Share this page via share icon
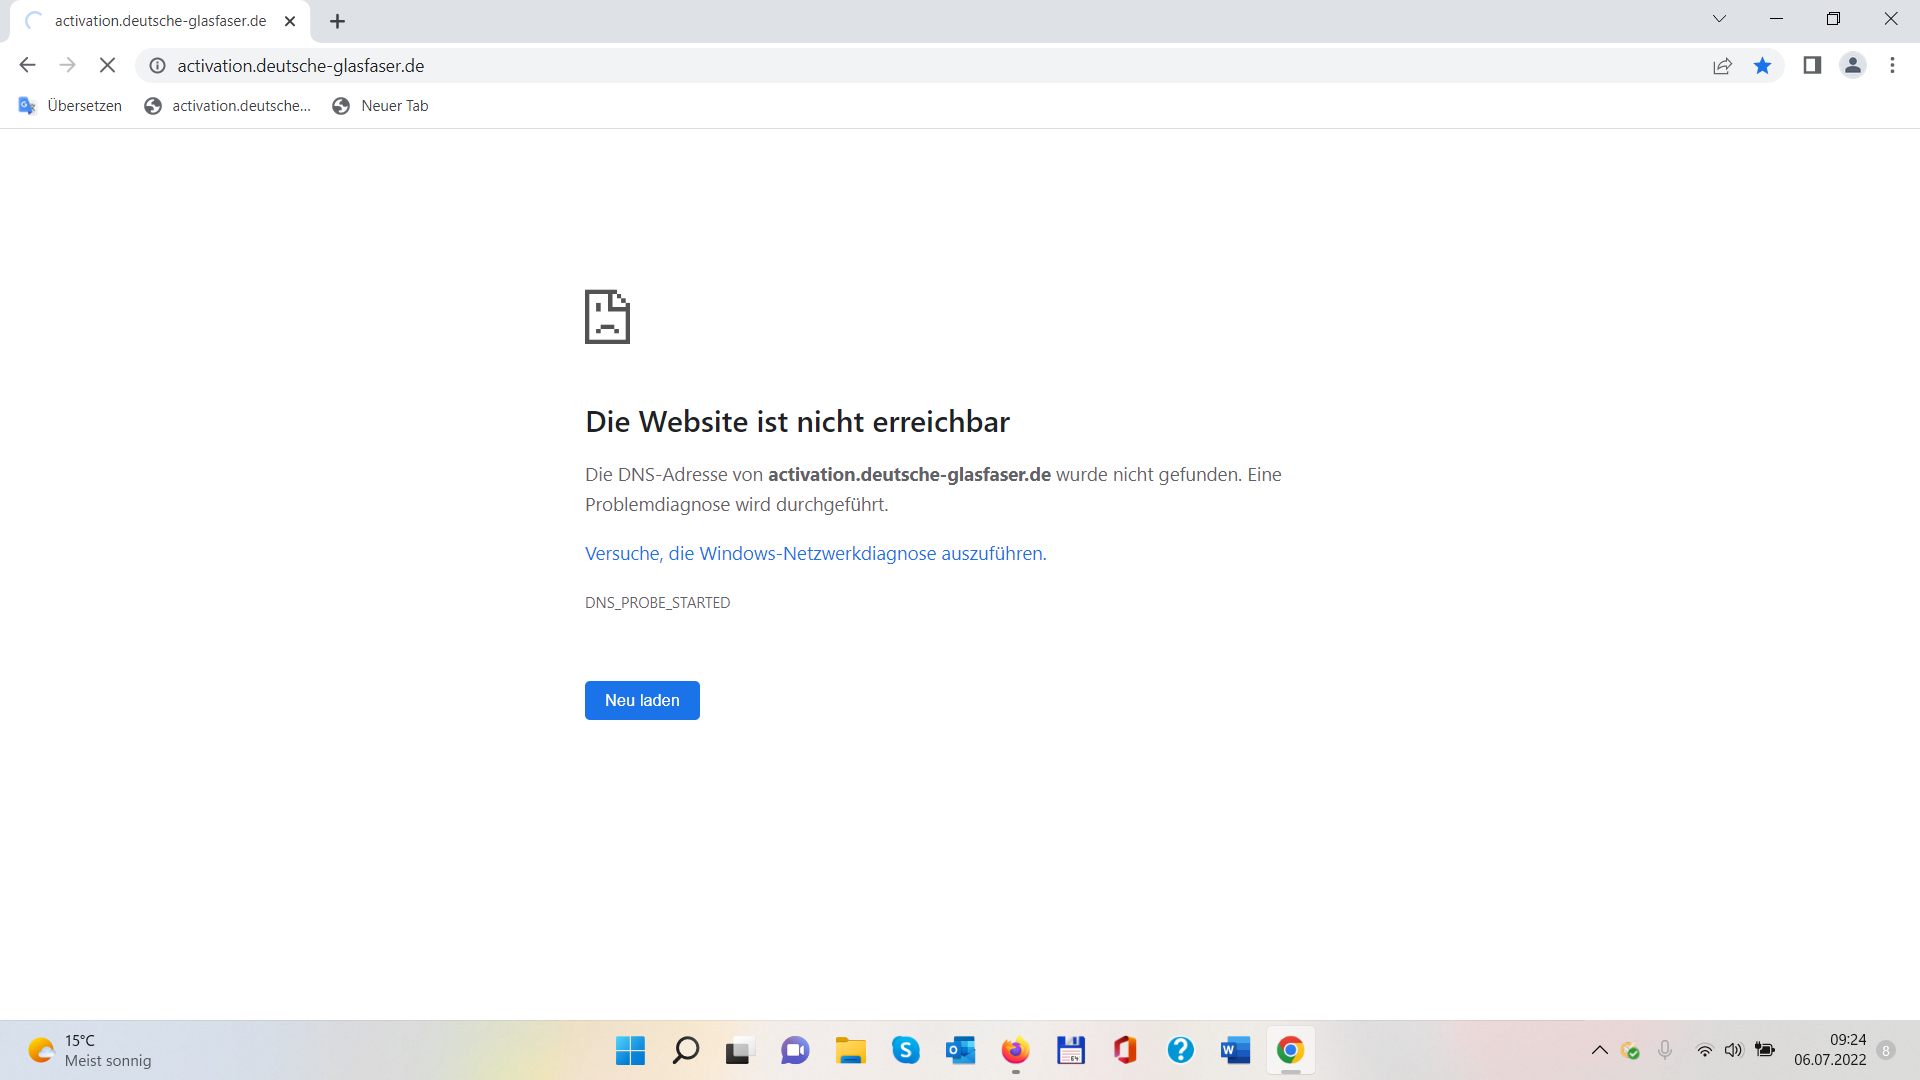The height and width of the screenshot is (1080, 1920). [1722, 66]
